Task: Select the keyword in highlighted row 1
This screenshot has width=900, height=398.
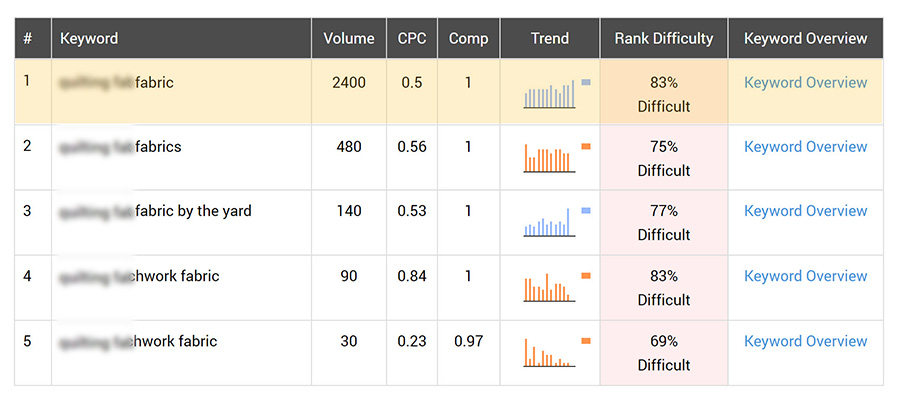Action: [117, 83]
